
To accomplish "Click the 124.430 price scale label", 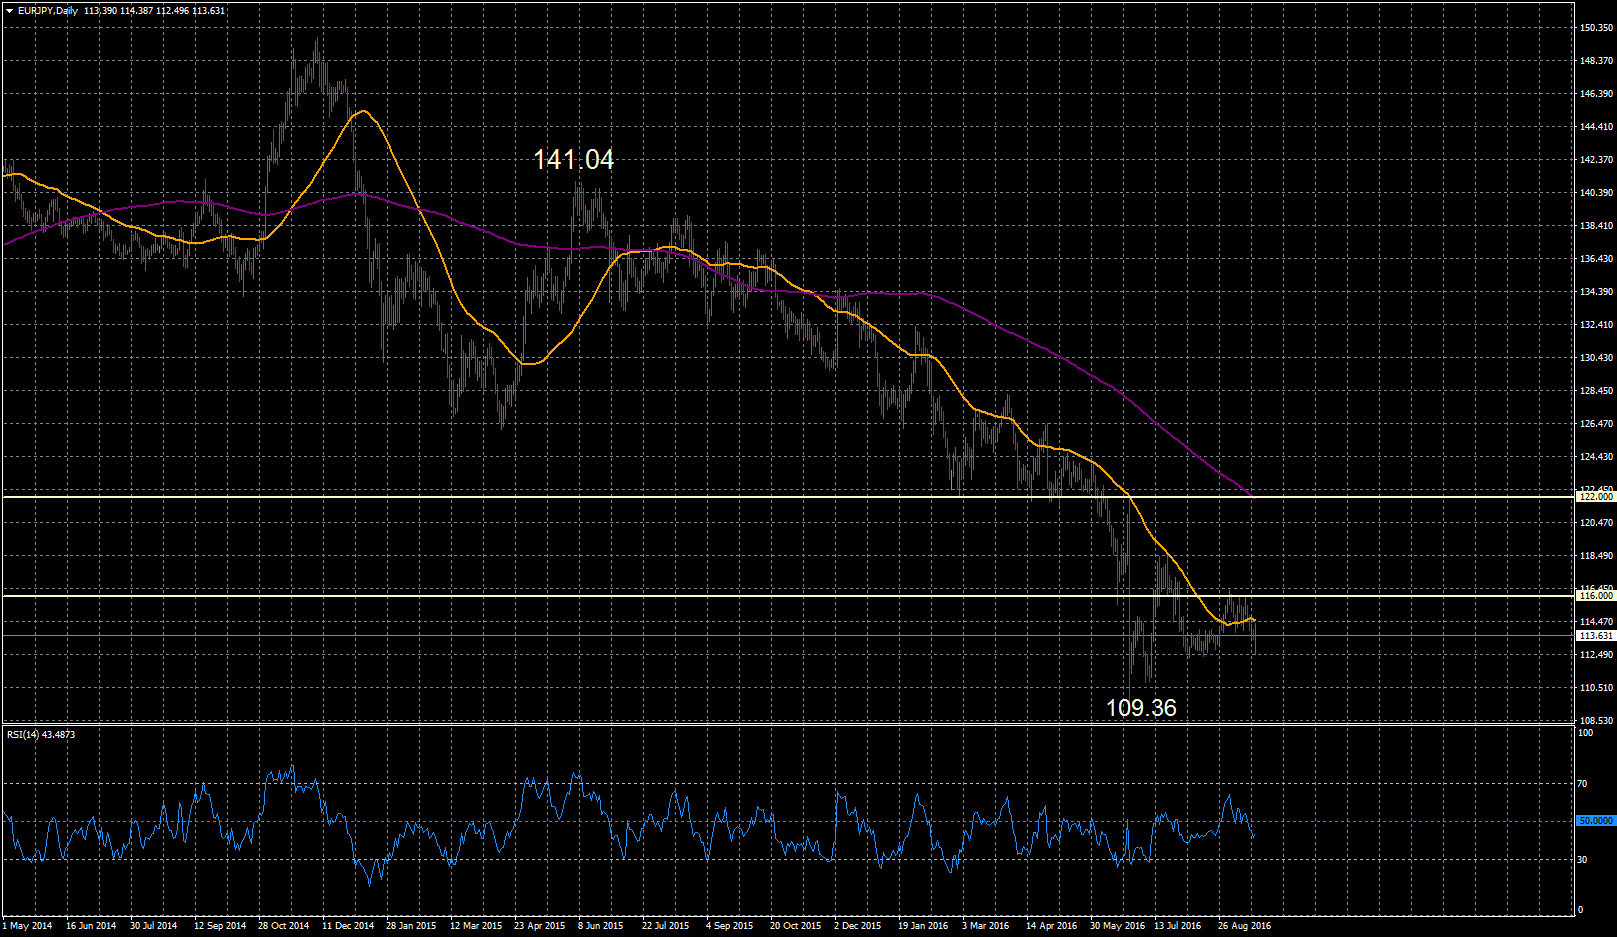I will (x=1596, y=457).
